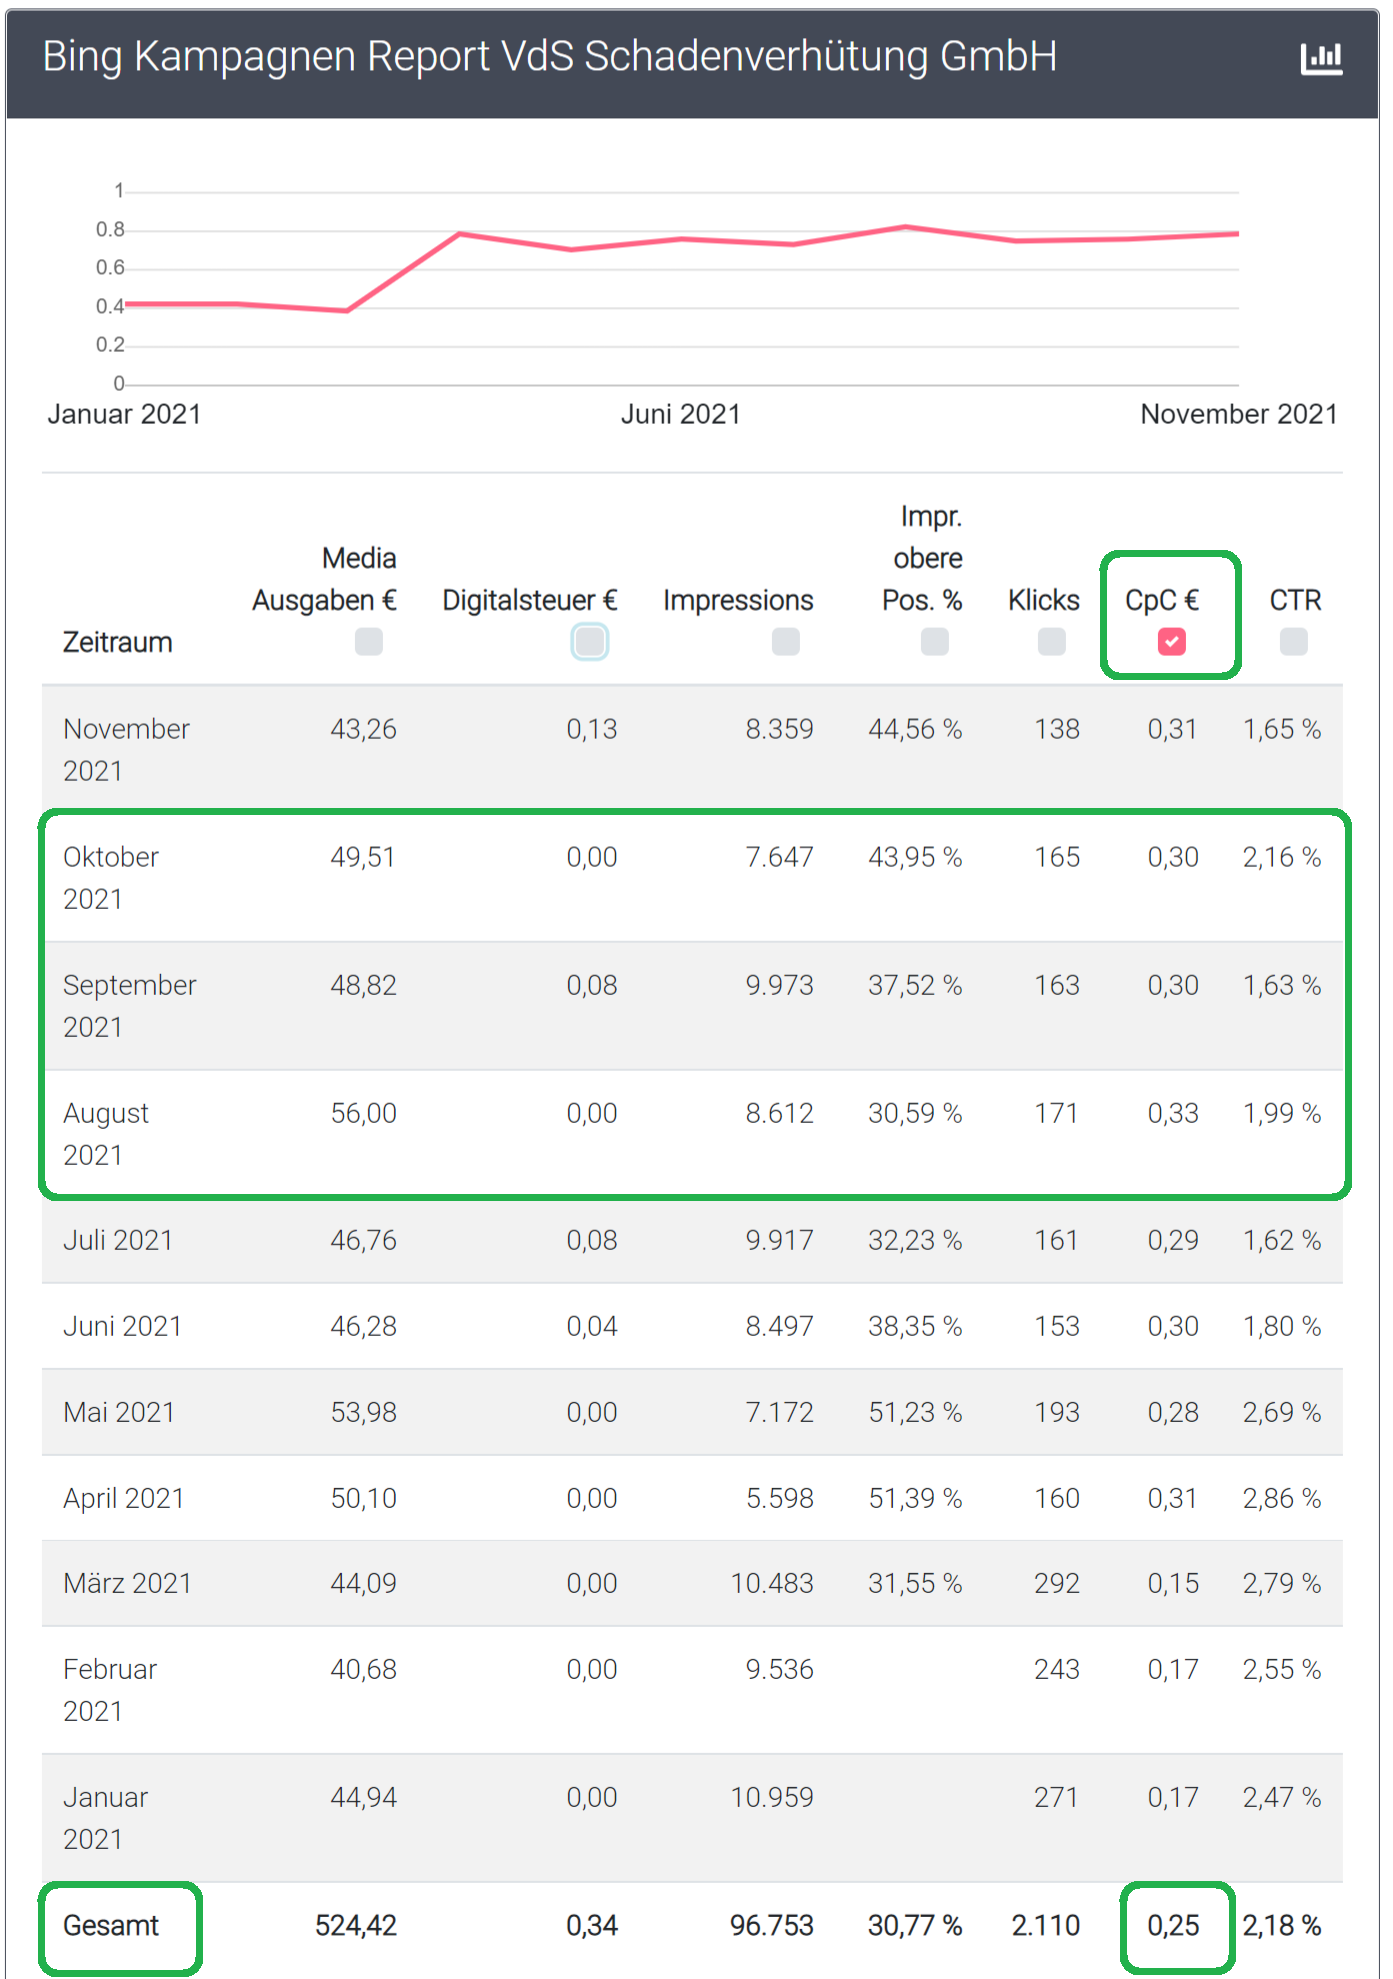Click the Januar 2021 chart axis label

click(125, 414)
